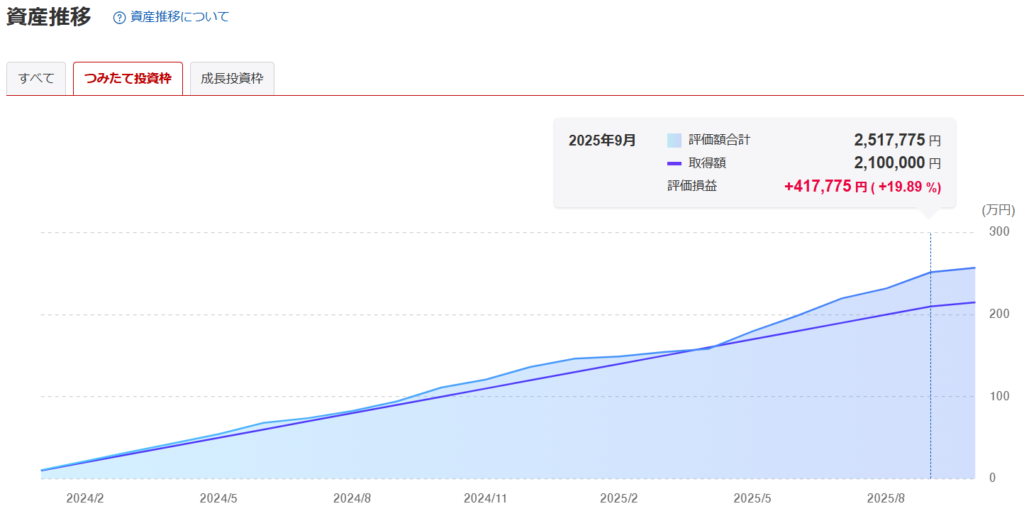
Task: Click the 2025/8 x-axis date label
Action: tap(886, 497)
